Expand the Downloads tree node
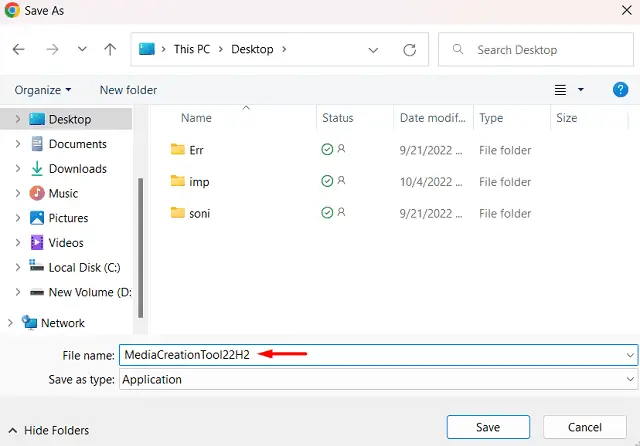 tap(18, 169)
